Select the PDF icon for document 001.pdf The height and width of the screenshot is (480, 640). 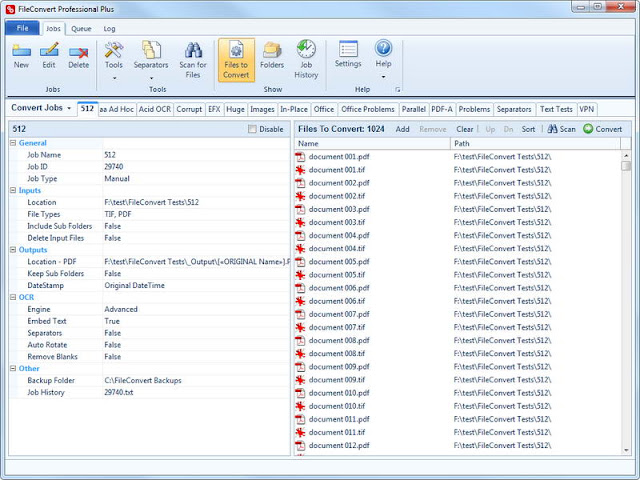(300, 157)
